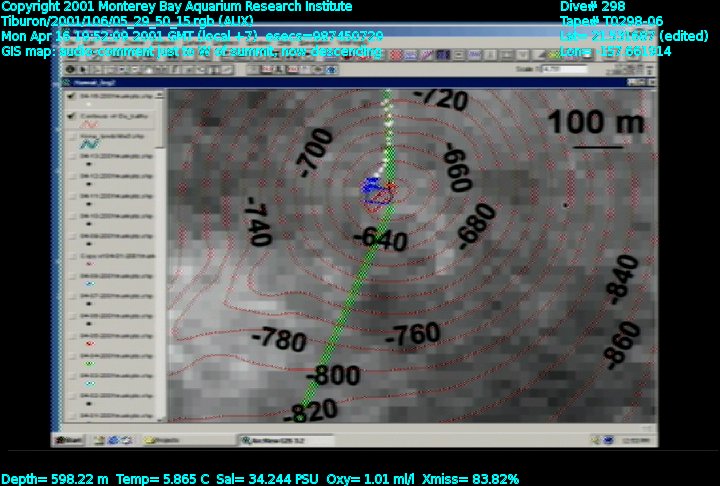Click the red contour line legend swatch

pyautogui.click(x=90, y=126)
